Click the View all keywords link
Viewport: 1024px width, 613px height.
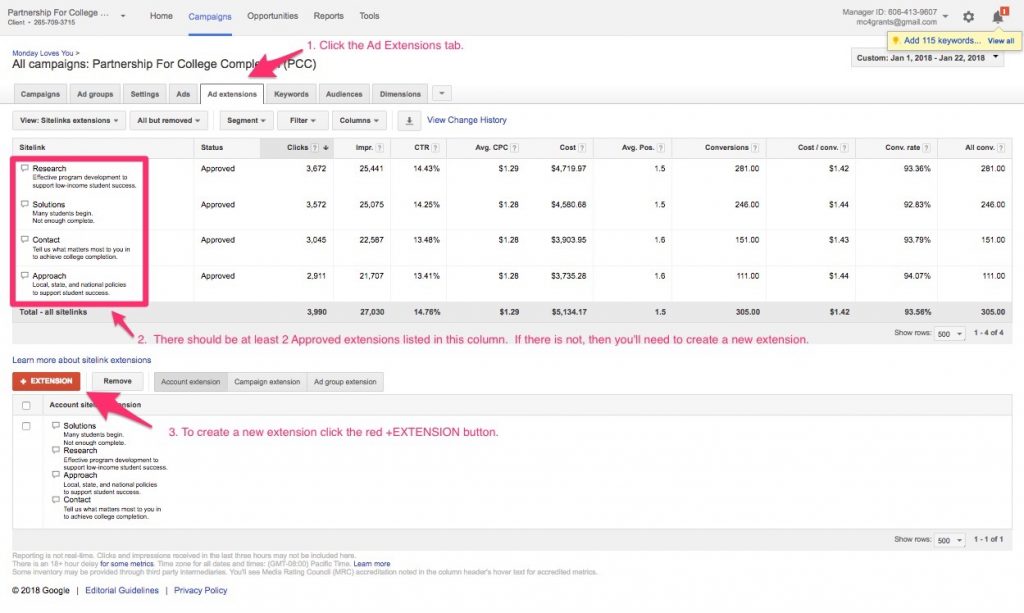pyautogui.click(x=1000, y=40)
